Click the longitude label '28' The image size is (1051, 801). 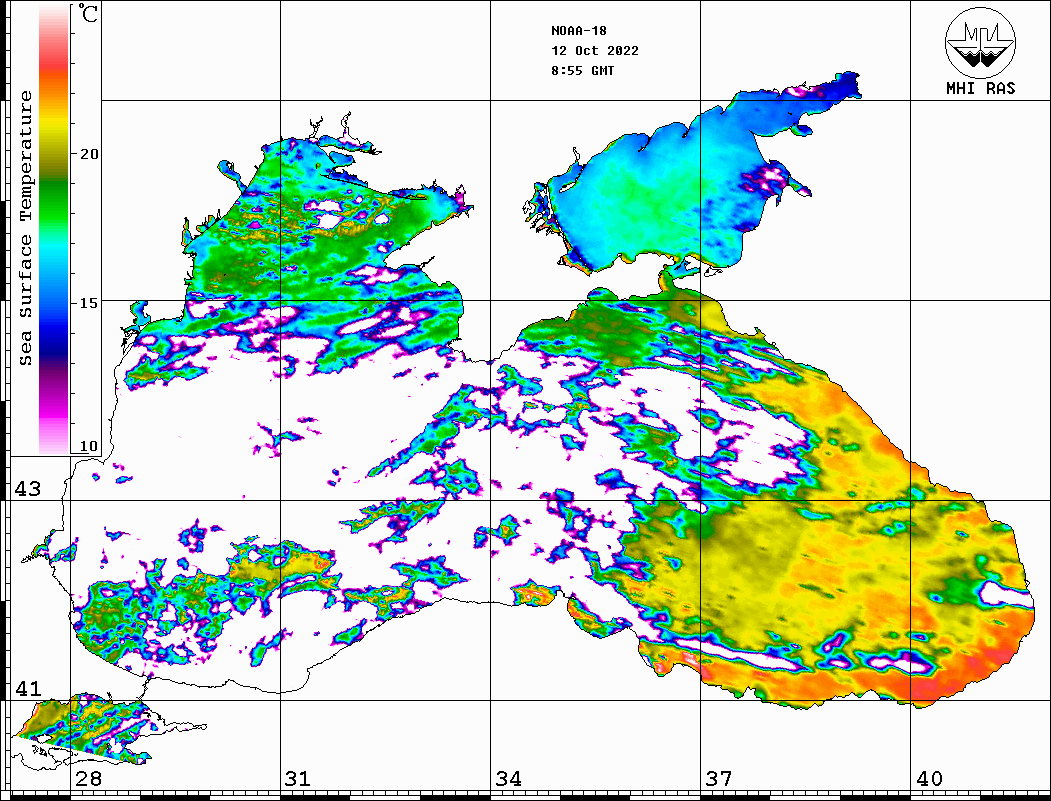click(88, 778)
